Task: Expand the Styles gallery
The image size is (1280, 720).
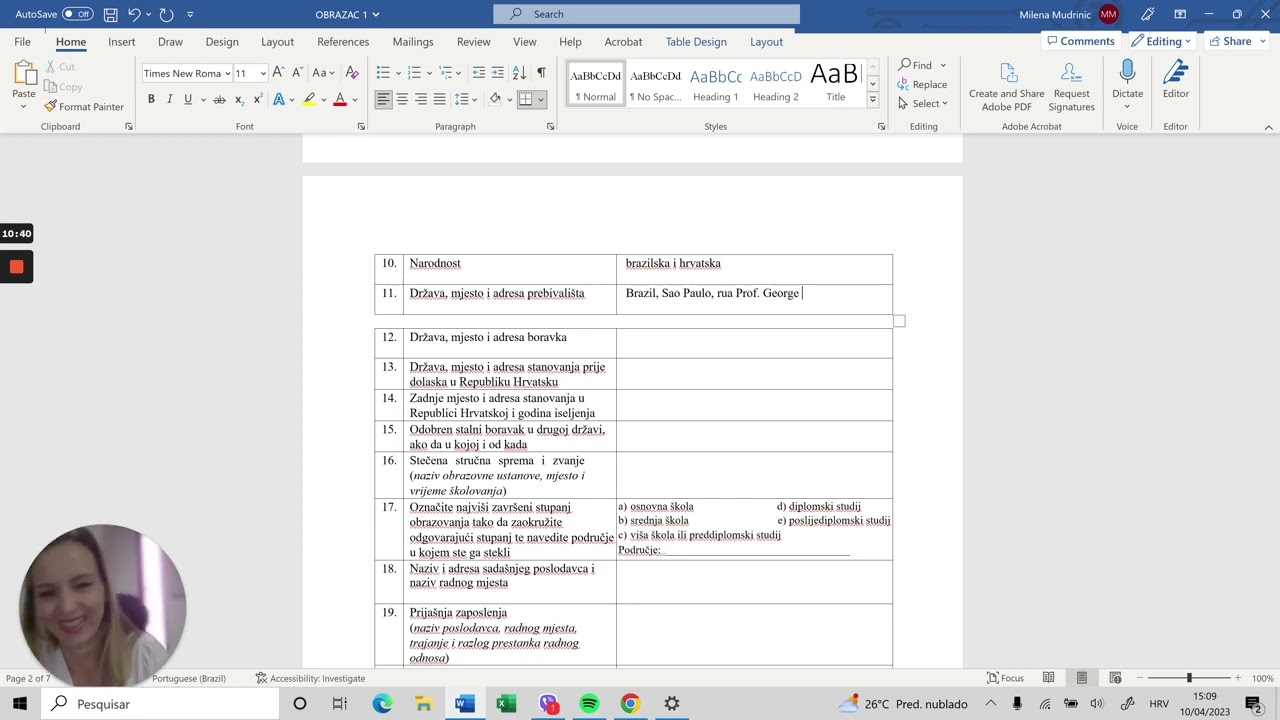Action: tap(872, 99)
